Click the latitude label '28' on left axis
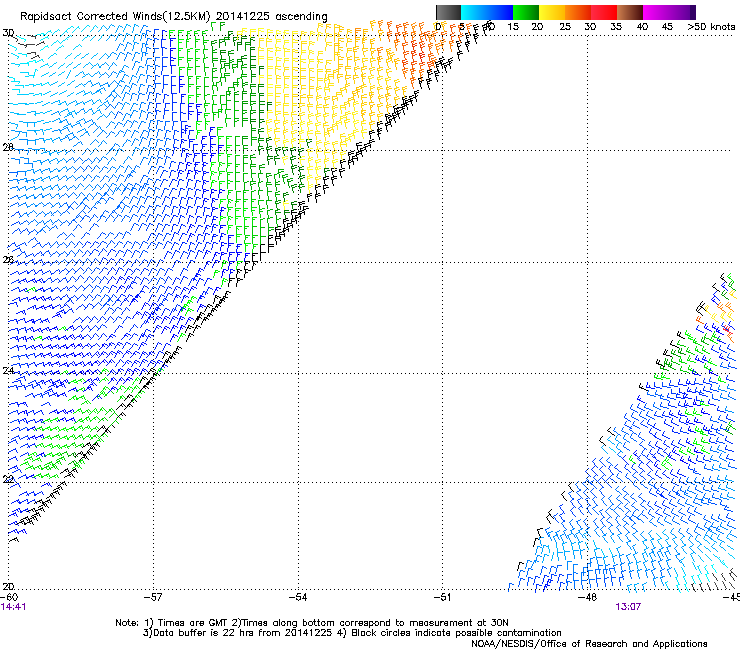This screenshot has width=740, height=650. click(x=8, y=148)
